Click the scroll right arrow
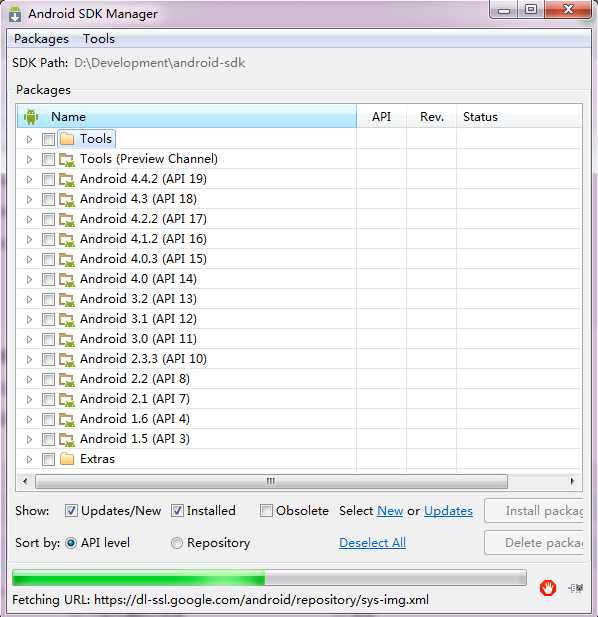 pos(572,481)
